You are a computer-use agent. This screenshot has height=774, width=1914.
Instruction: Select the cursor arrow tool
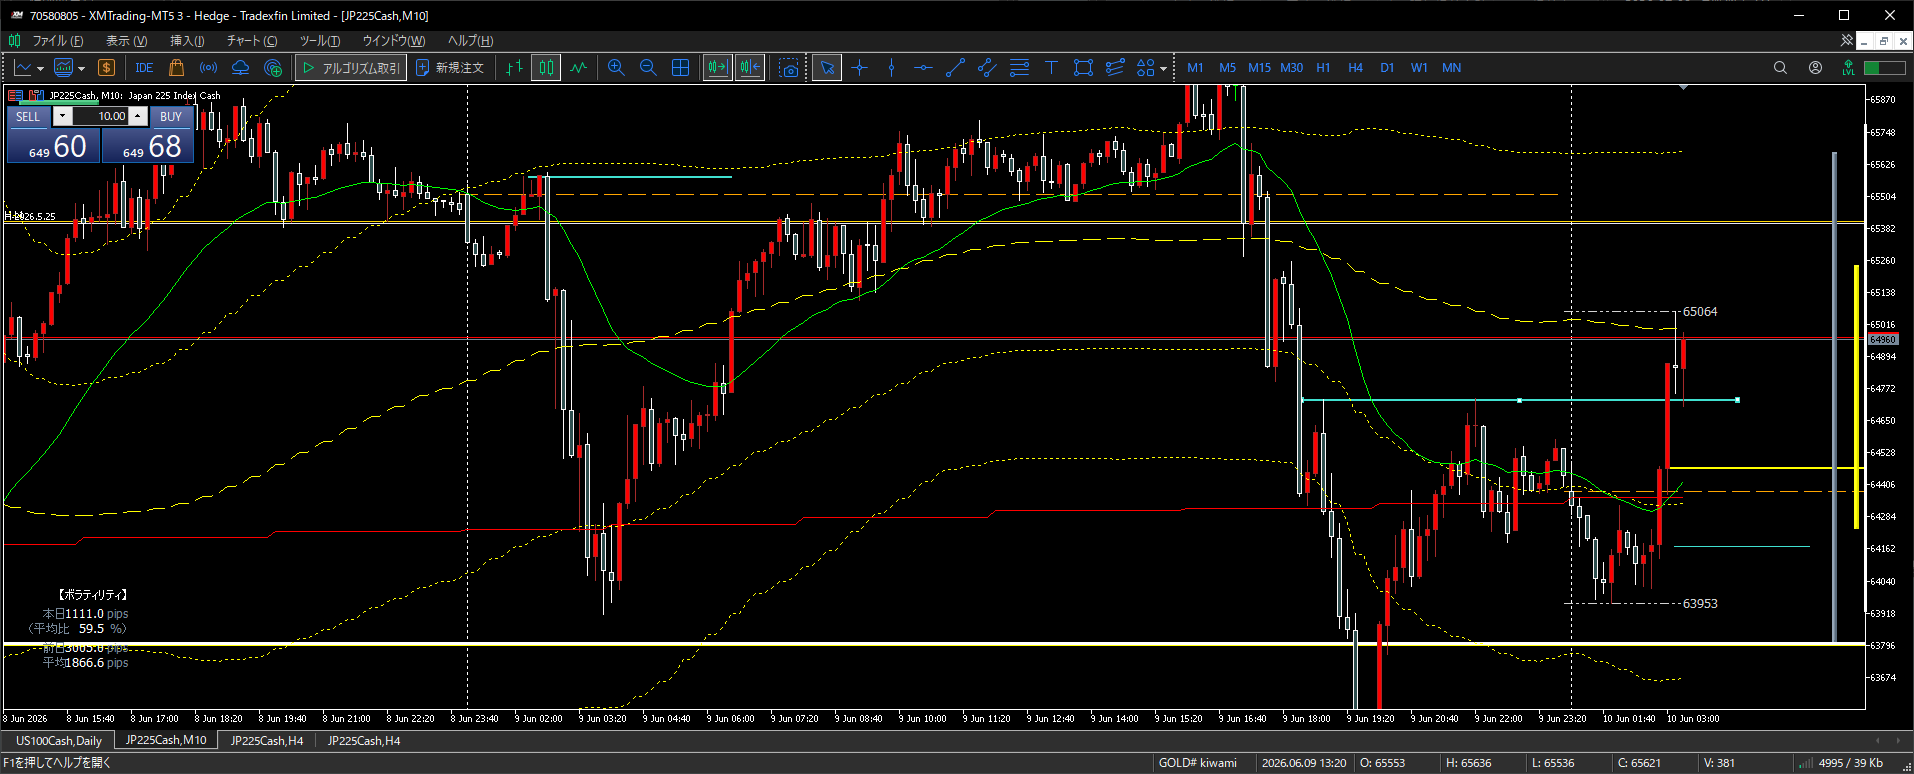827,68
